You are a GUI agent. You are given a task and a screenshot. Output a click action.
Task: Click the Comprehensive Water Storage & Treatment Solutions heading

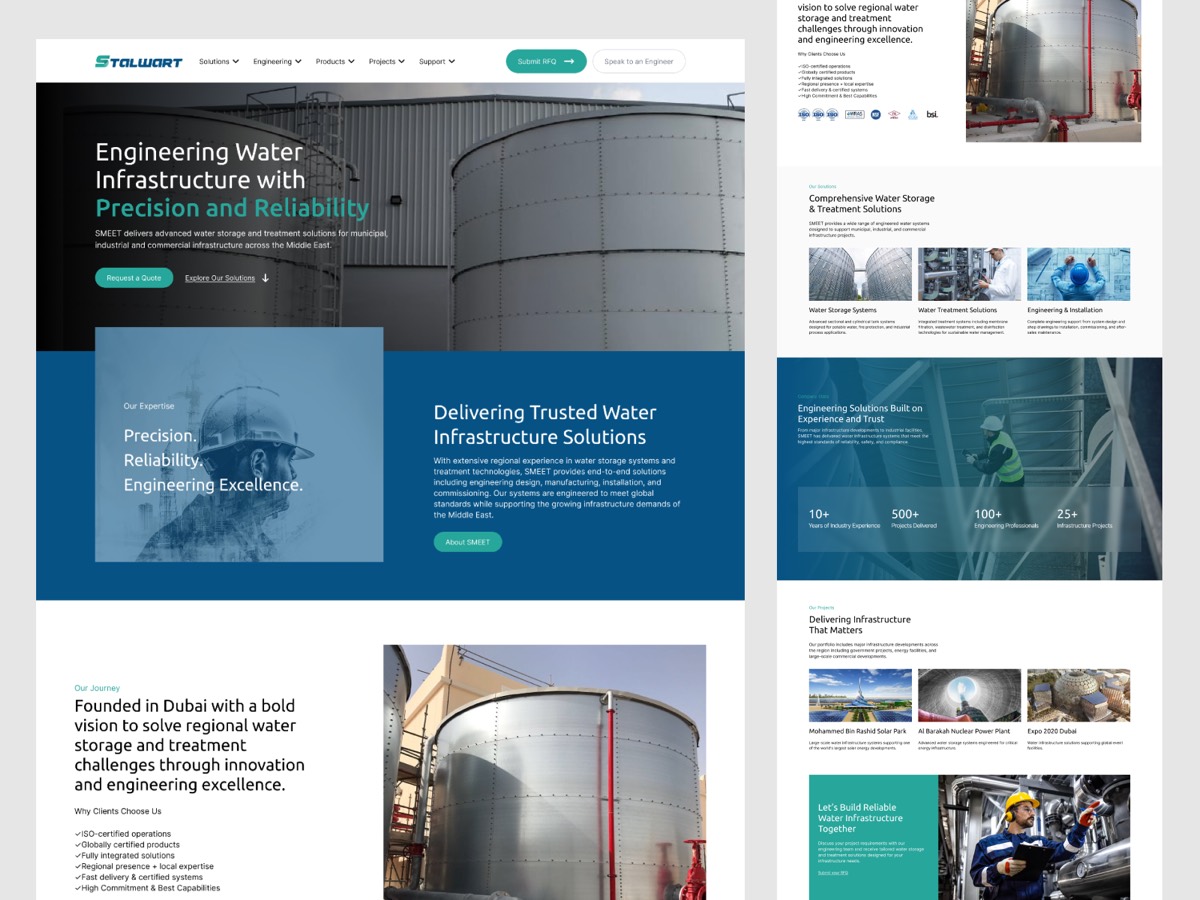(872, 204)
